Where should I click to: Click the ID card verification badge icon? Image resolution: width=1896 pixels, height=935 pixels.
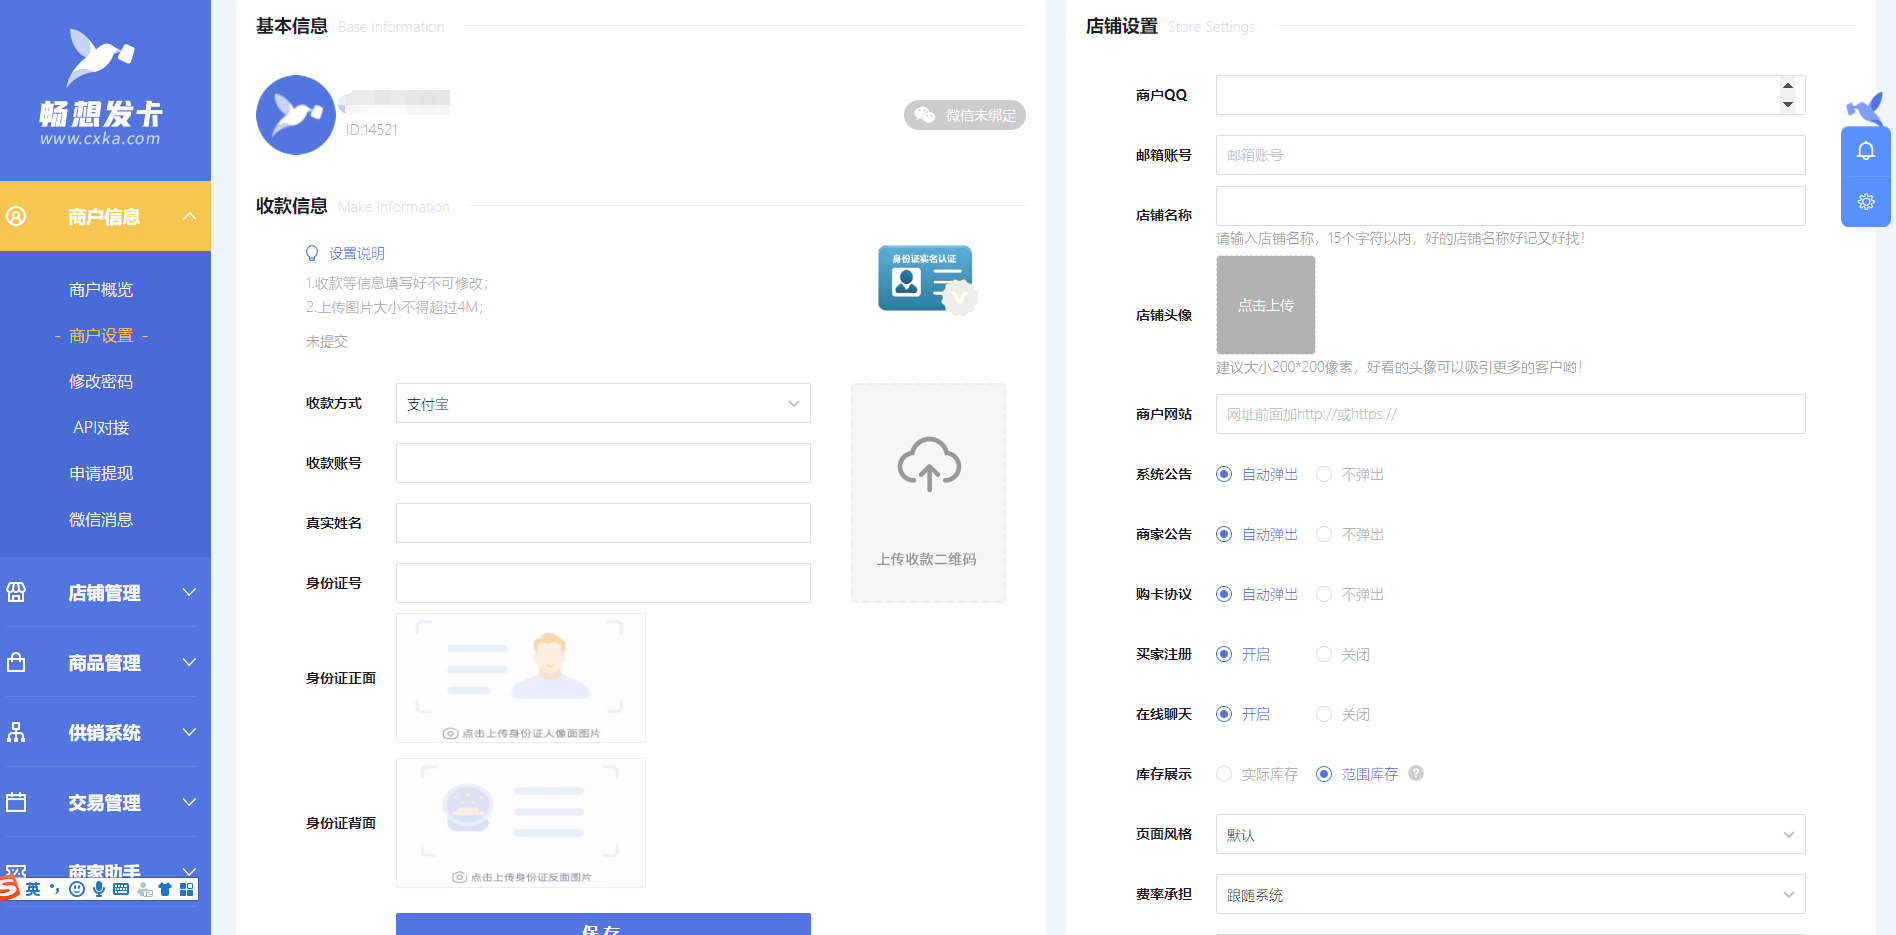coord(926,279)
